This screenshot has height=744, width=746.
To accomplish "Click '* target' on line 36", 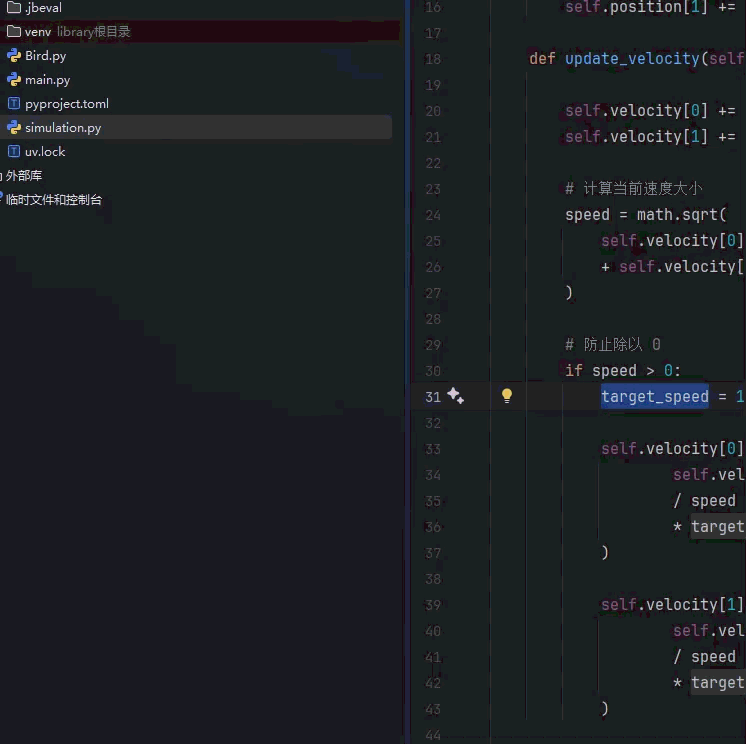I will pos(708,527).
